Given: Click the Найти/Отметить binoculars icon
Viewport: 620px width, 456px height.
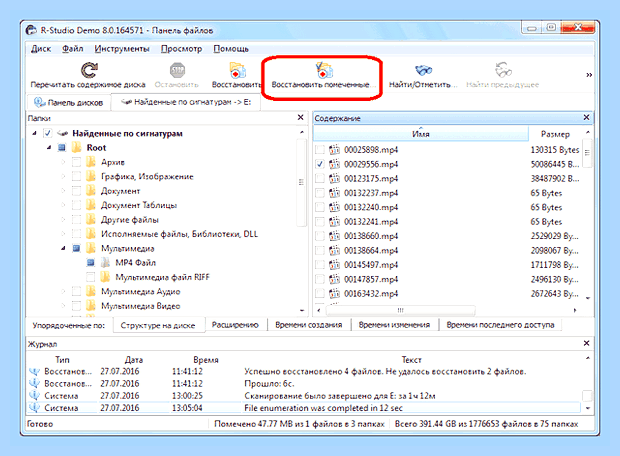Looking at the screenshot, I should tap(423, 70).
